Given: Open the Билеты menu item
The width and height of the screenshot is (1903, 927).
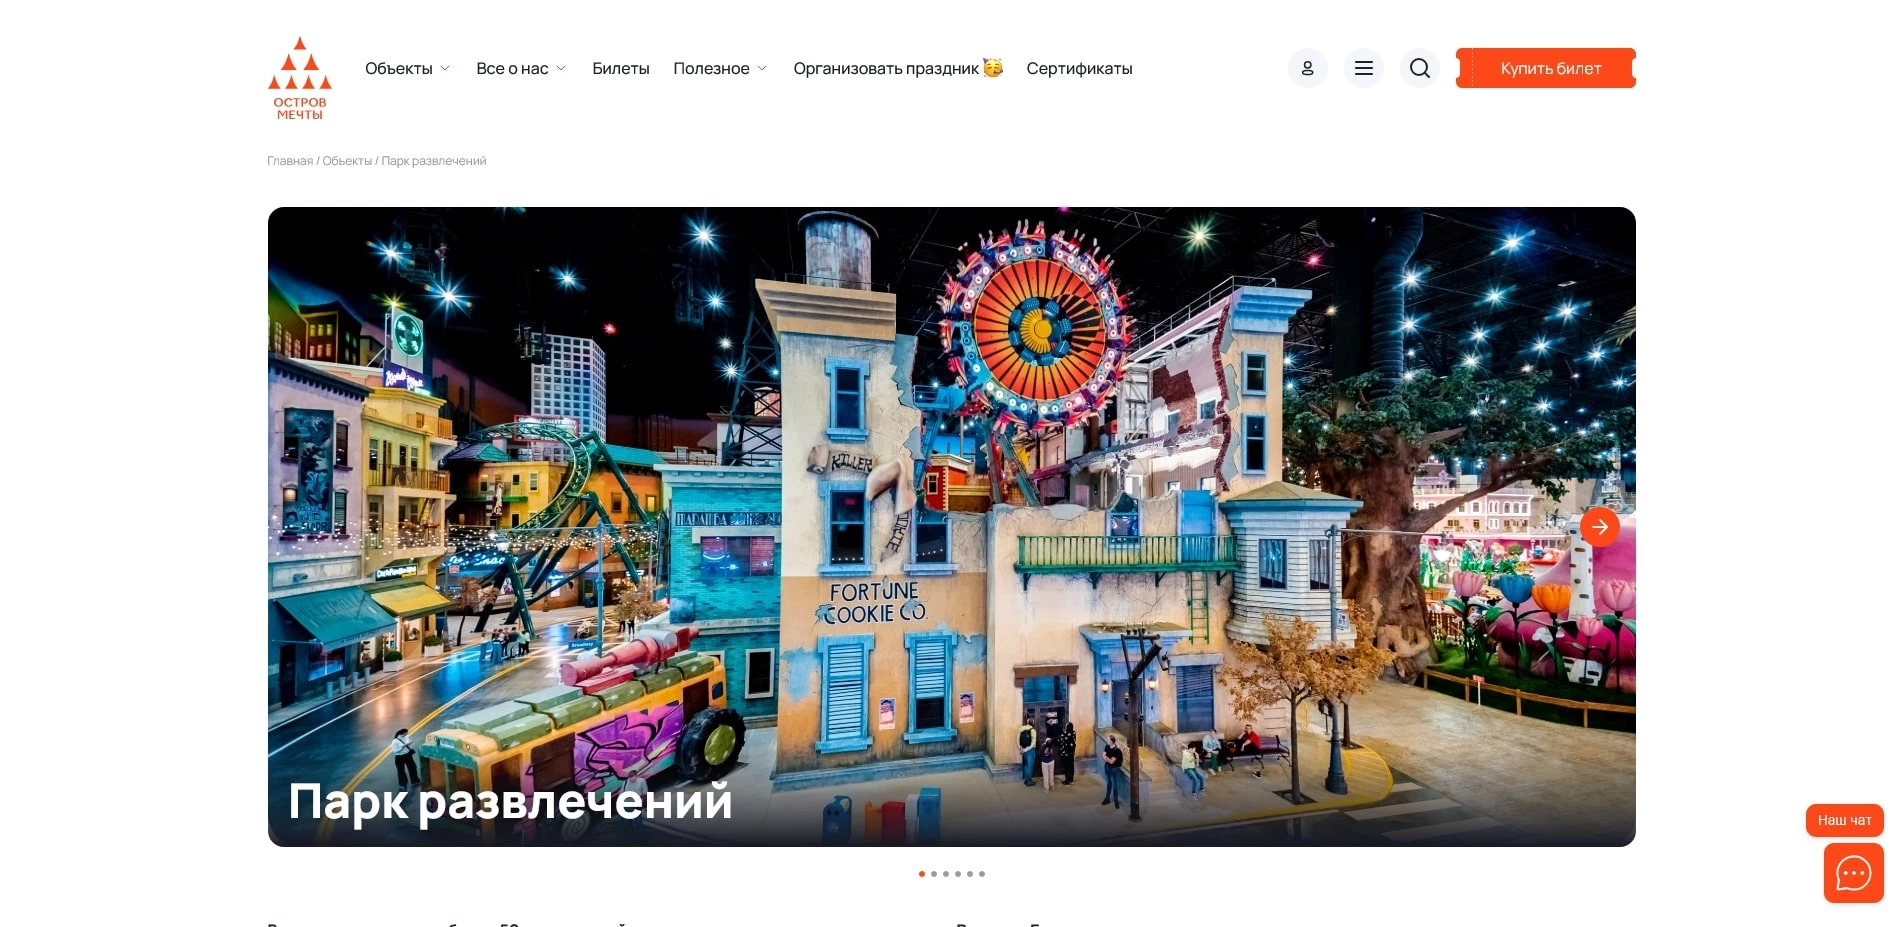Looking at the screenshot, I should coord(620,68).
